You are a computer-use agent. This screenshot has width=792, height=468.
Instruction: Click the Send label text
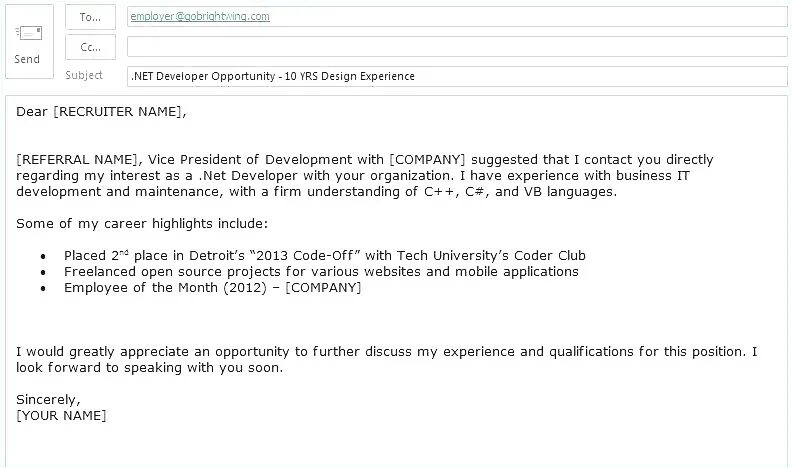27,59
